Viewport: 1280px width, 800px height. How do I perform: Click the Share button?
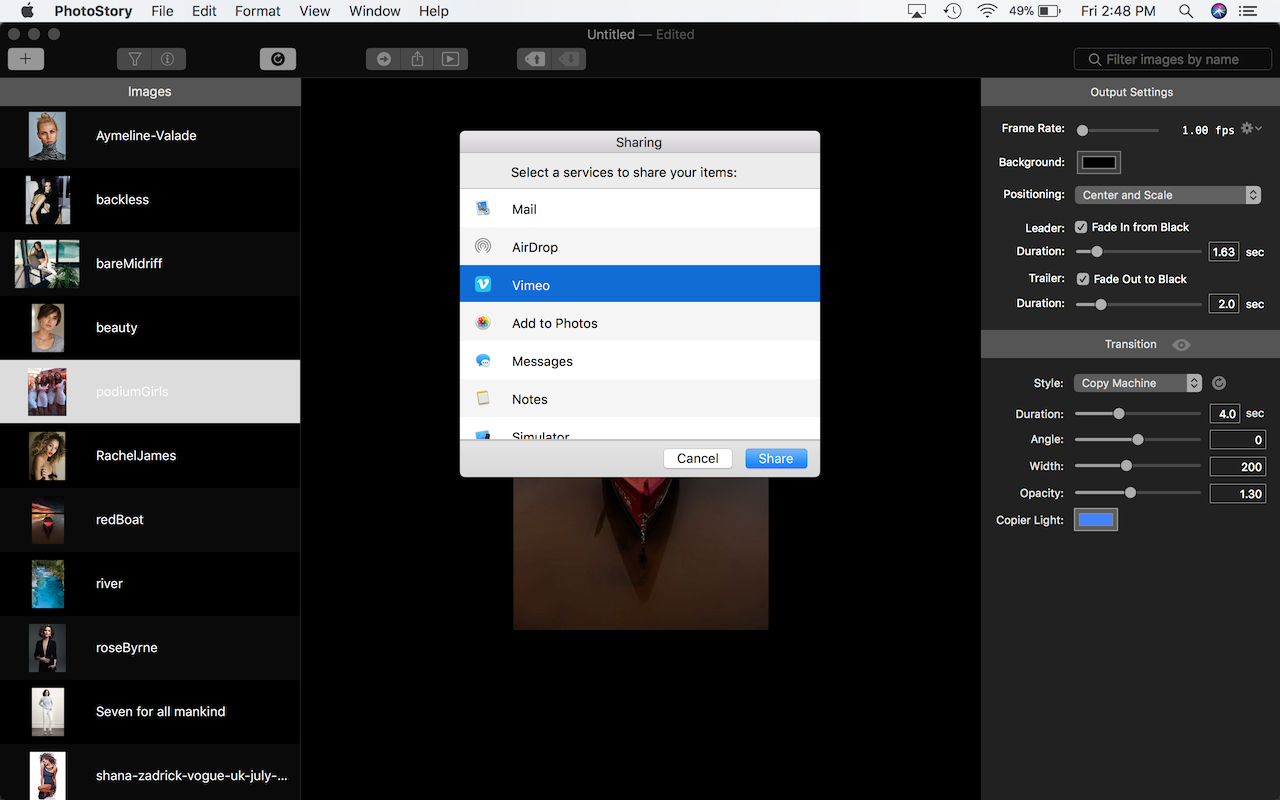pyautogui.click(x=776, y=458)
